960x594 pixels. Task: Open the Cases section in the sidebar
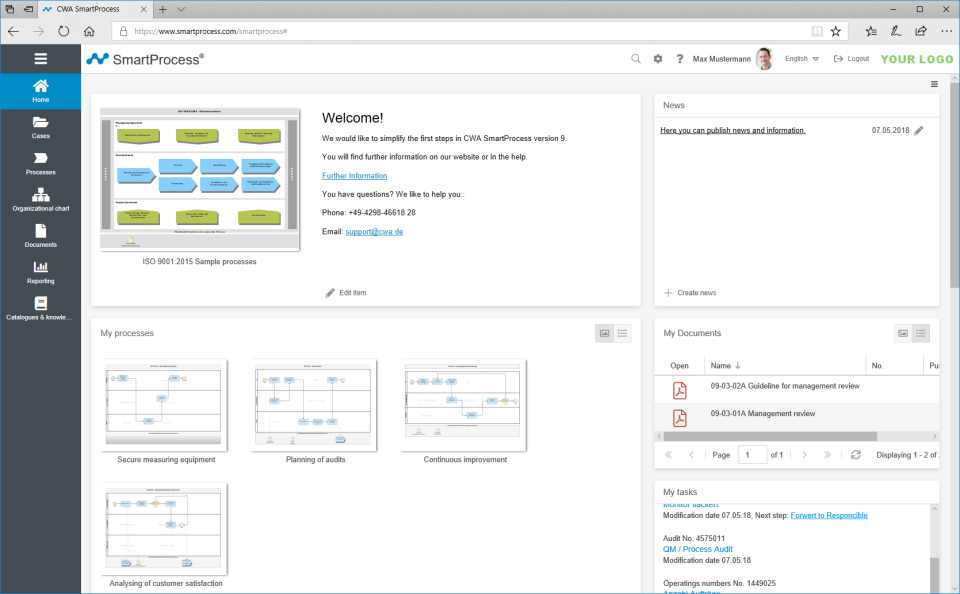[40, 128]
